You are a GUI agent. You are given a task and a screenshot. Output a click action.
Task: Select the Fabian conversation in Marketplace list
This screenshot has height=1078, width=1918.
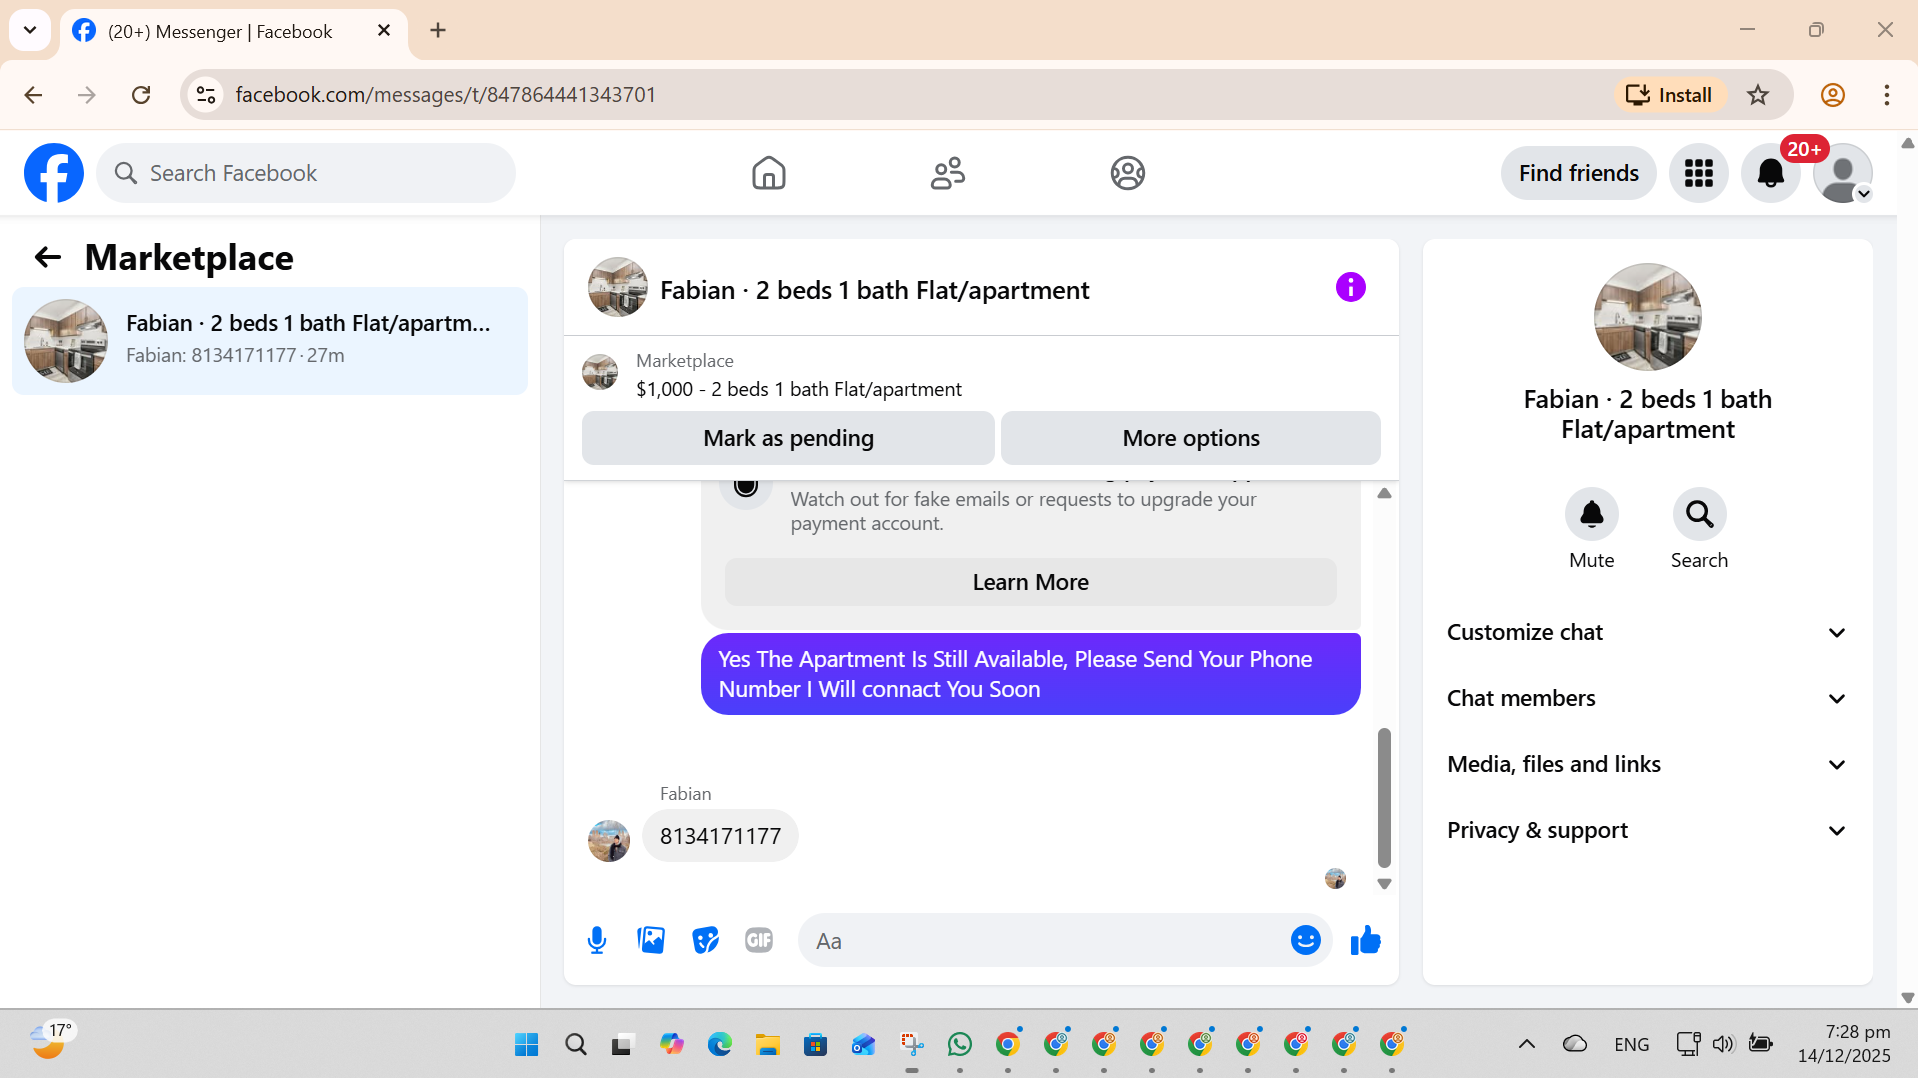pos(270,340)
